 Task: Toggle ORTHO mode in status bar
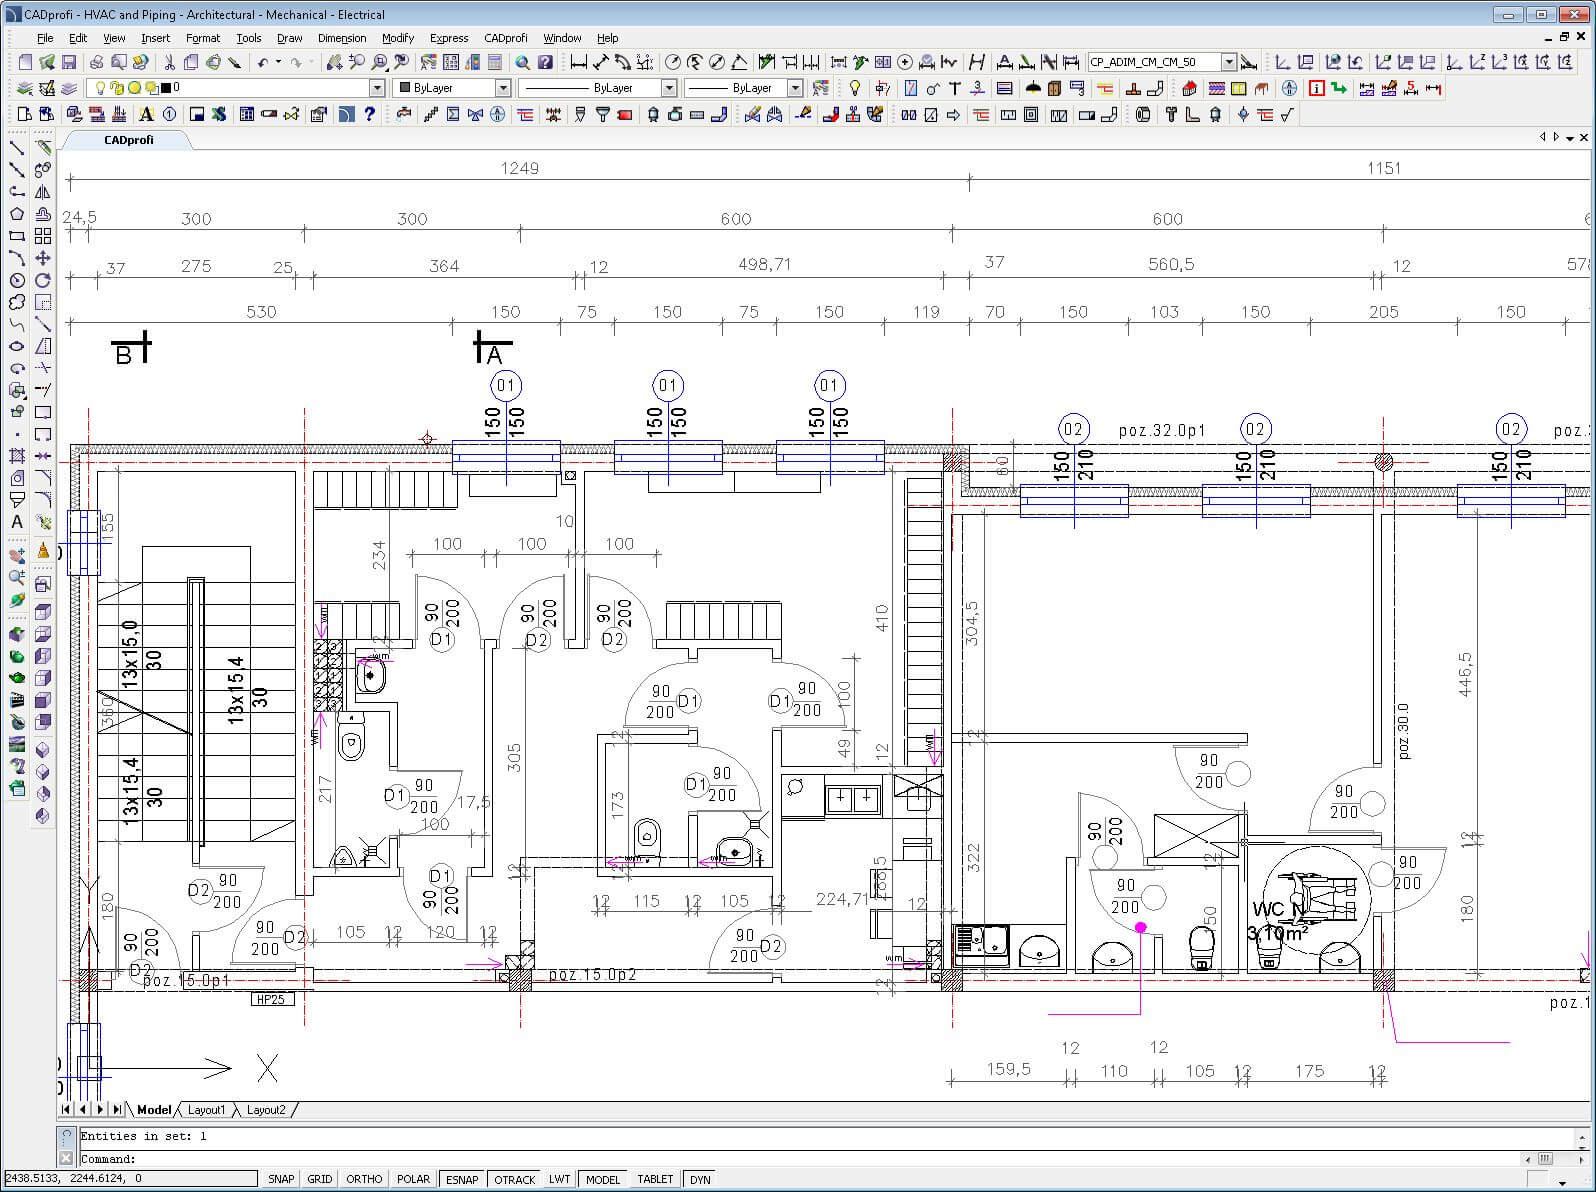click(x=364, y=1179)
